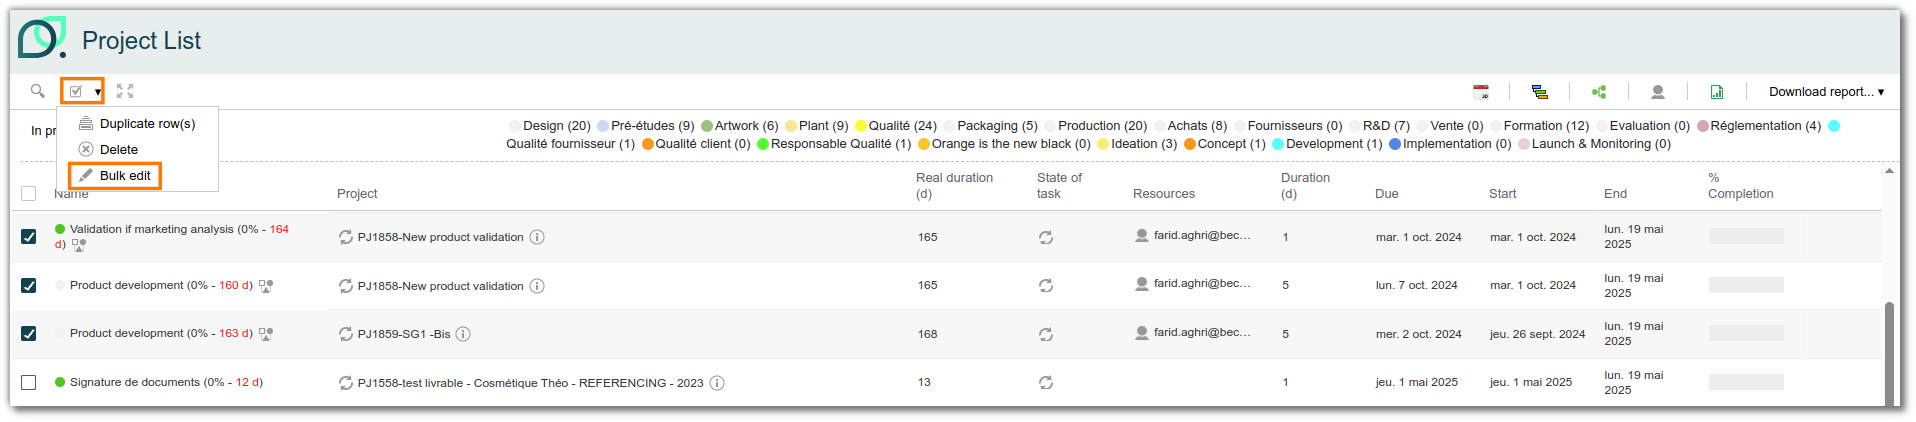Click the resources person icon in toolbar
1916x422 pixels.
(1657, 92)
